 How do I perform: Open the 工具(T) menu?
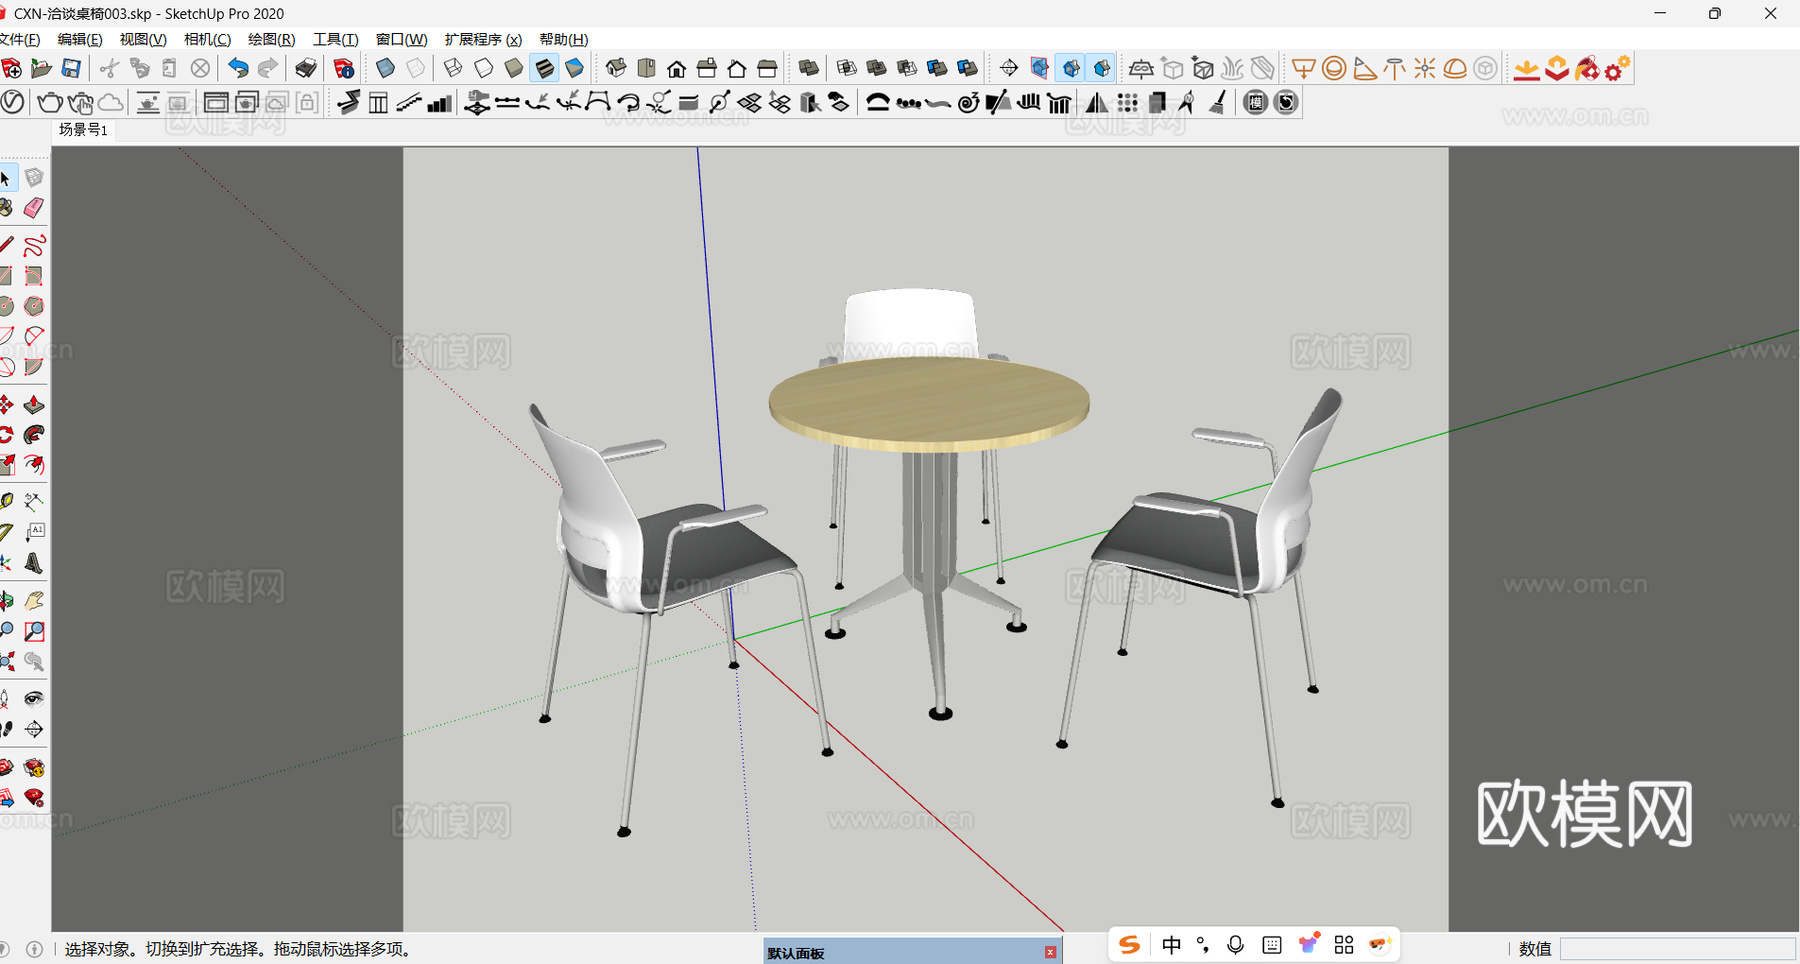point(335,39)
